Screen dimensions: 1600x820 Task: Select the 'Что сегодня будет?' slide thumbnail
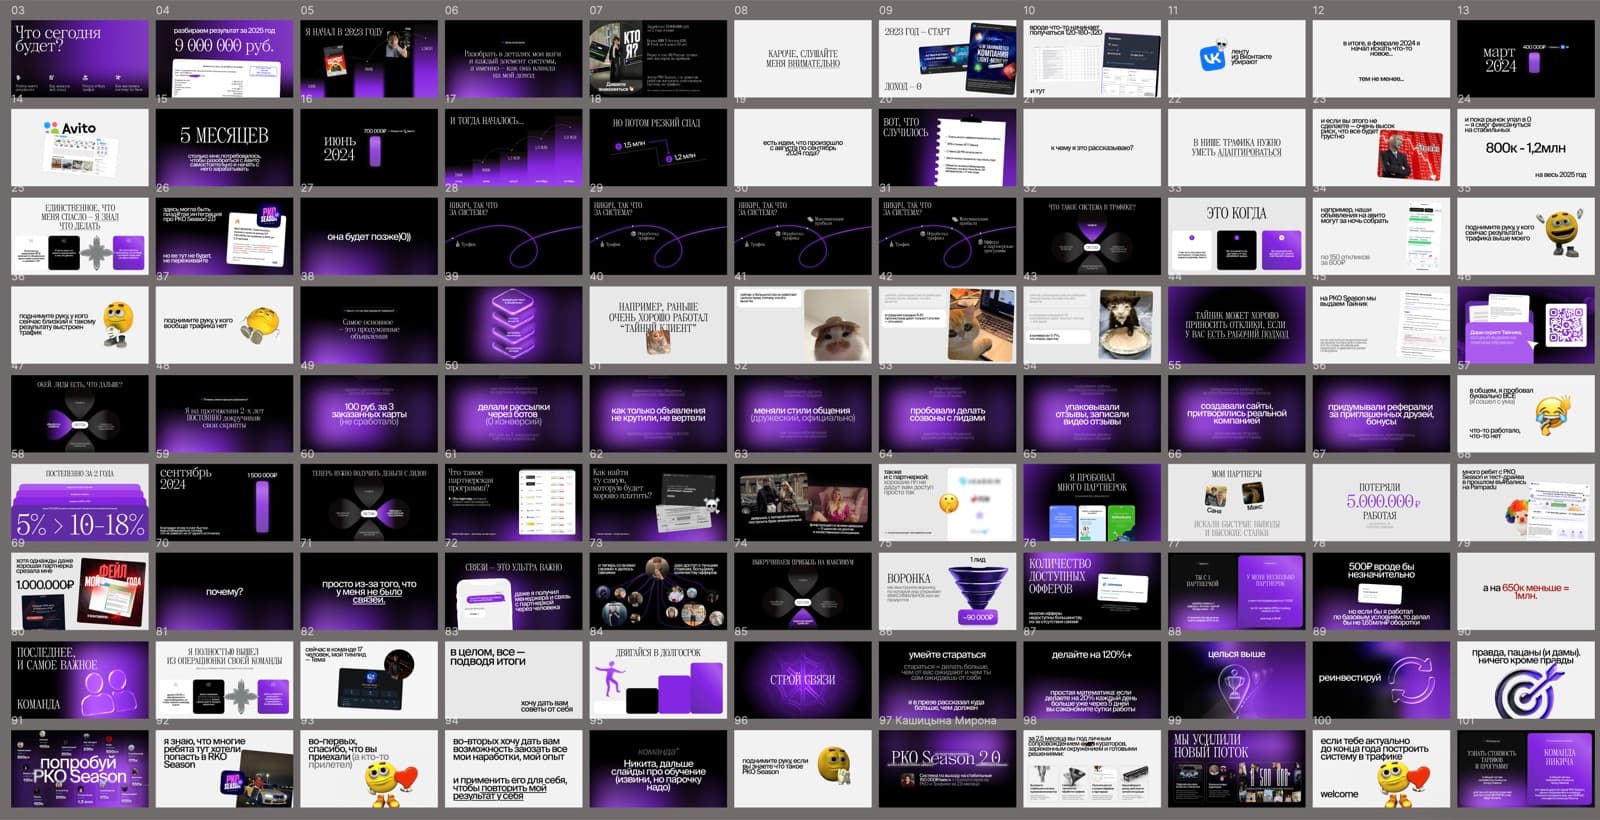tap(80, 59)
